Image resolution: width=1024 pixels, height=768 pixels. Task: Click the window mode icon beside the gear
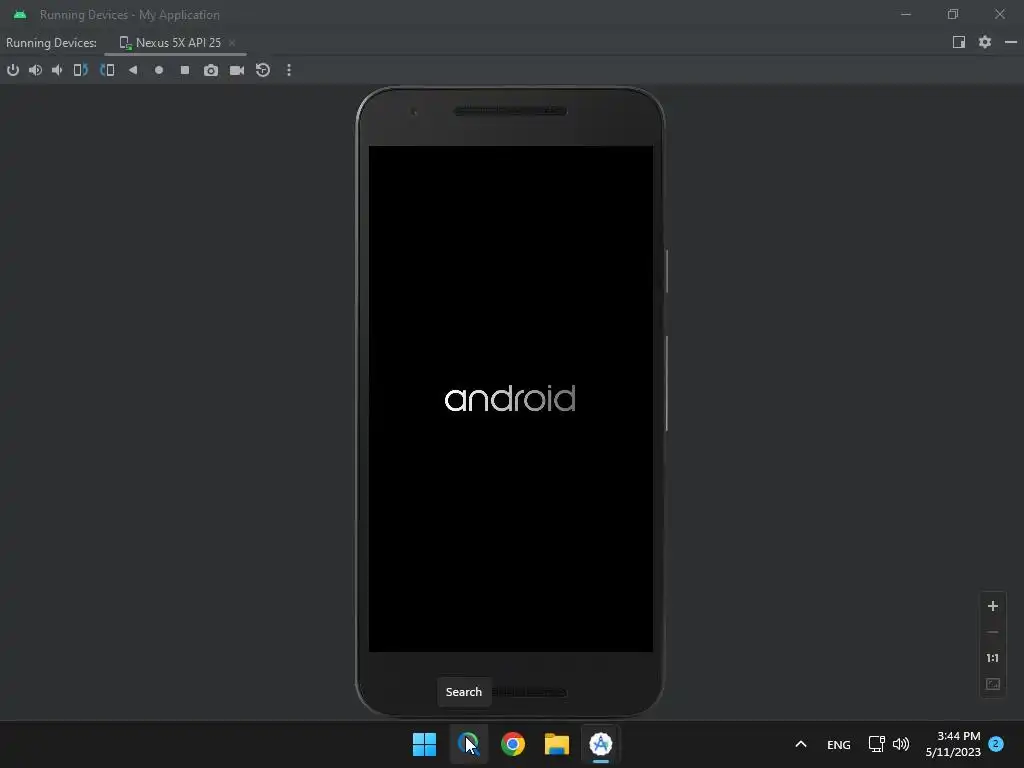pyautogui.click(x=959, y=42)
